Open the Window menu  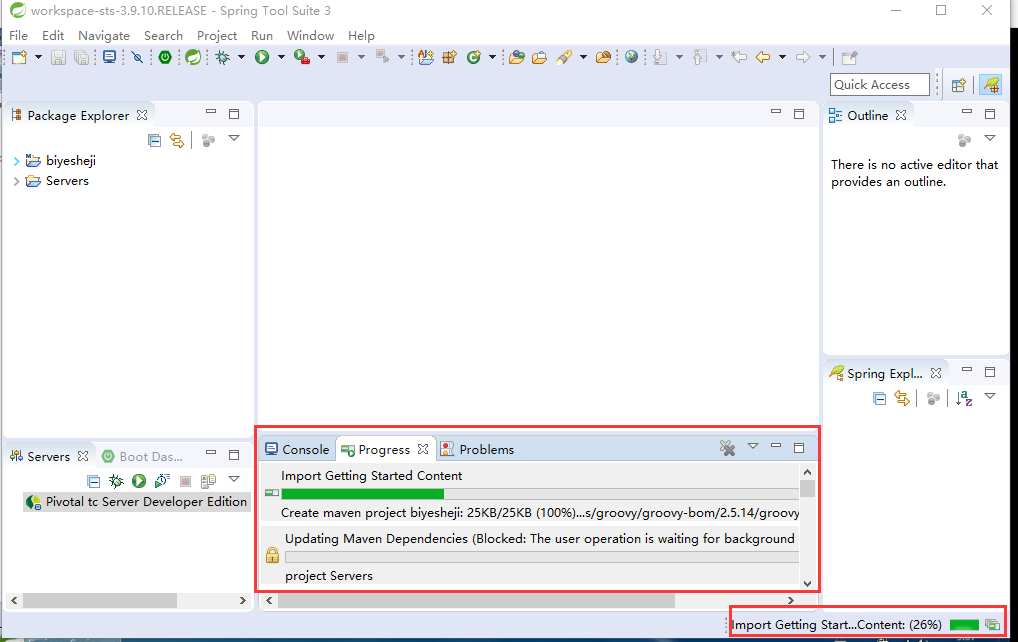[x=310, y=36]
